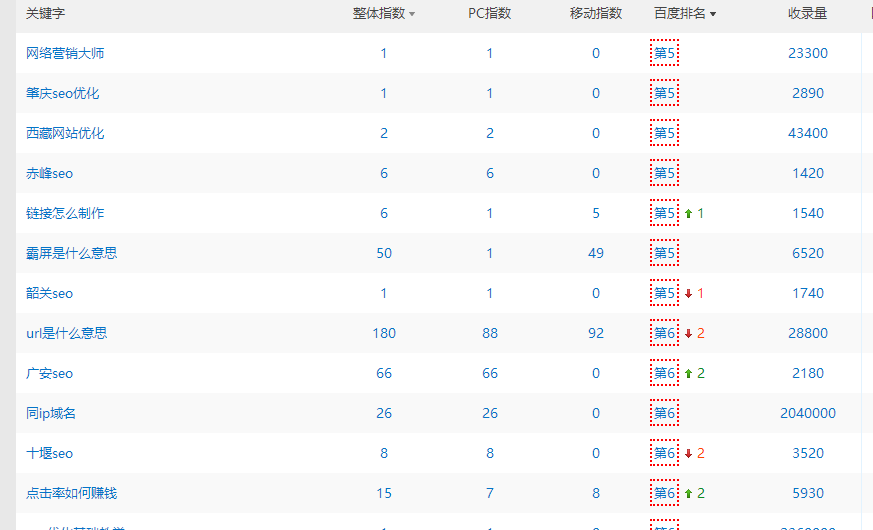Click the red down arrow in 韶关seo row
The width and height of the screenshot is (873, 530).
click(688, 294)
